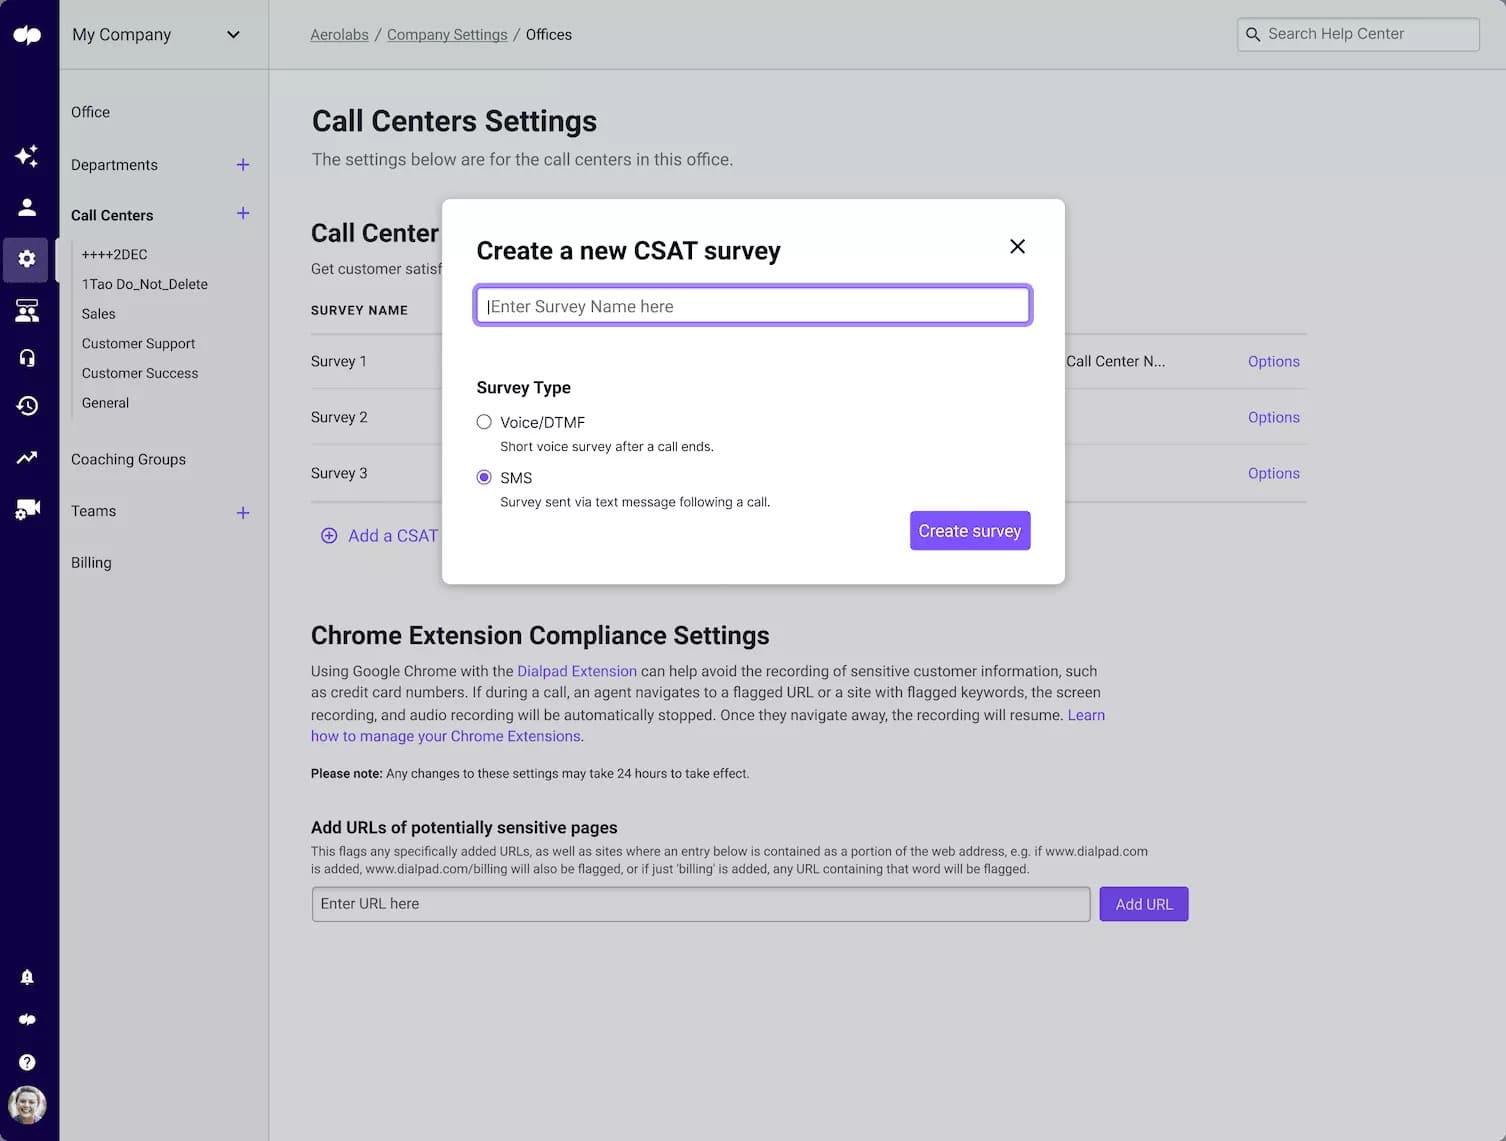The height and width of the screenshot is (1141, 1506).
Task: Select the Contacts person icon in sidebar
Action: pyautogui.click(x=27, y=207)
